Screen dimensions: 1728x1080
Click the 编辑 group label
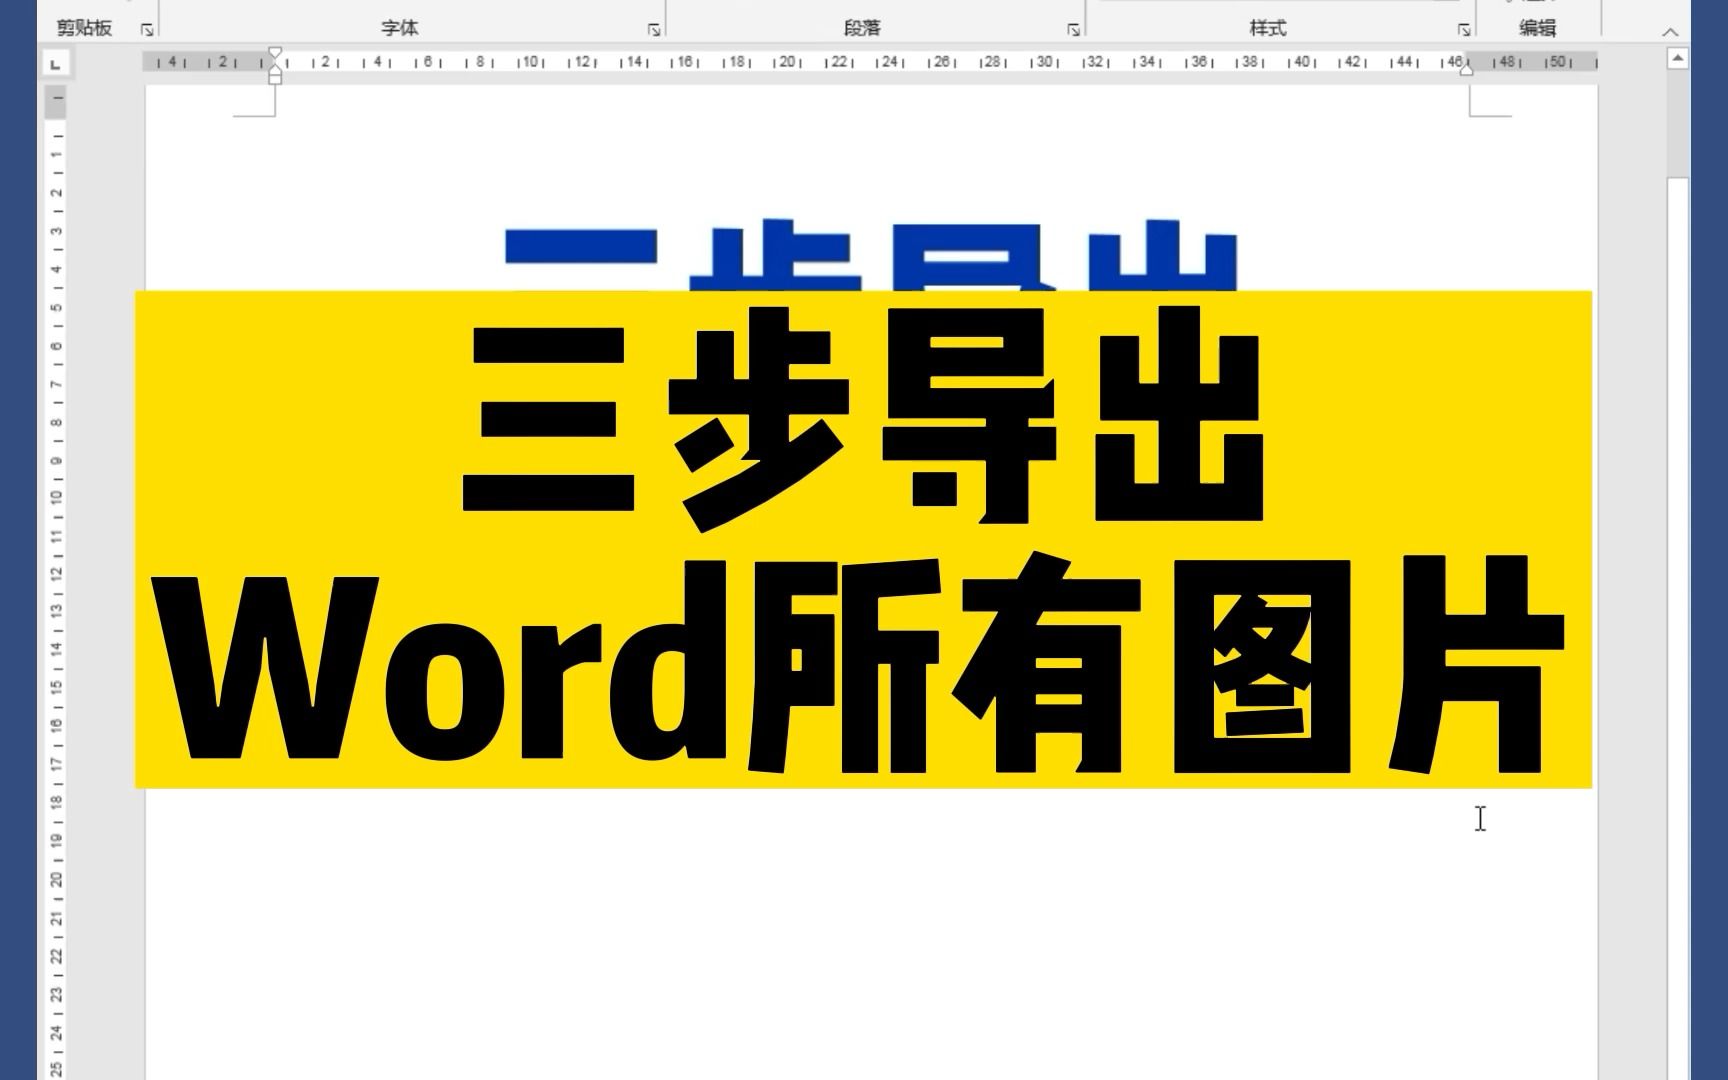point(1537,28)
